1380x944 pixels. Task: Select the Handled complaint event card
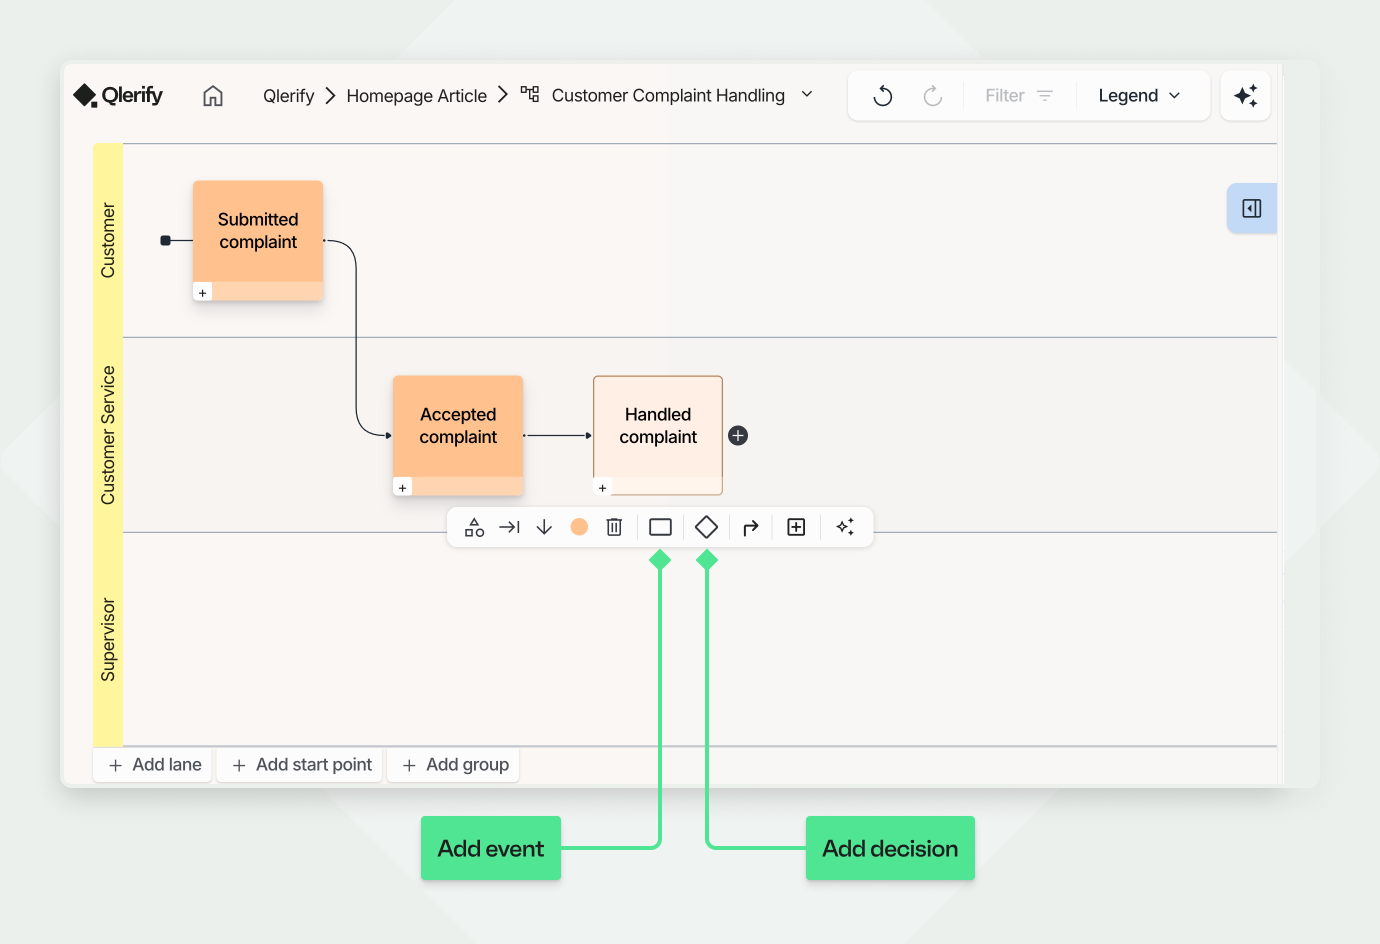coord(658,435)
